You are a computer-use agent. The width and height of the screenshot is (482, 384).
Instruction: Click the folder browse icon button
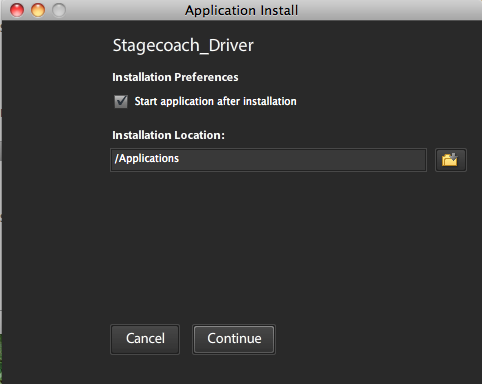pos(451,160)
